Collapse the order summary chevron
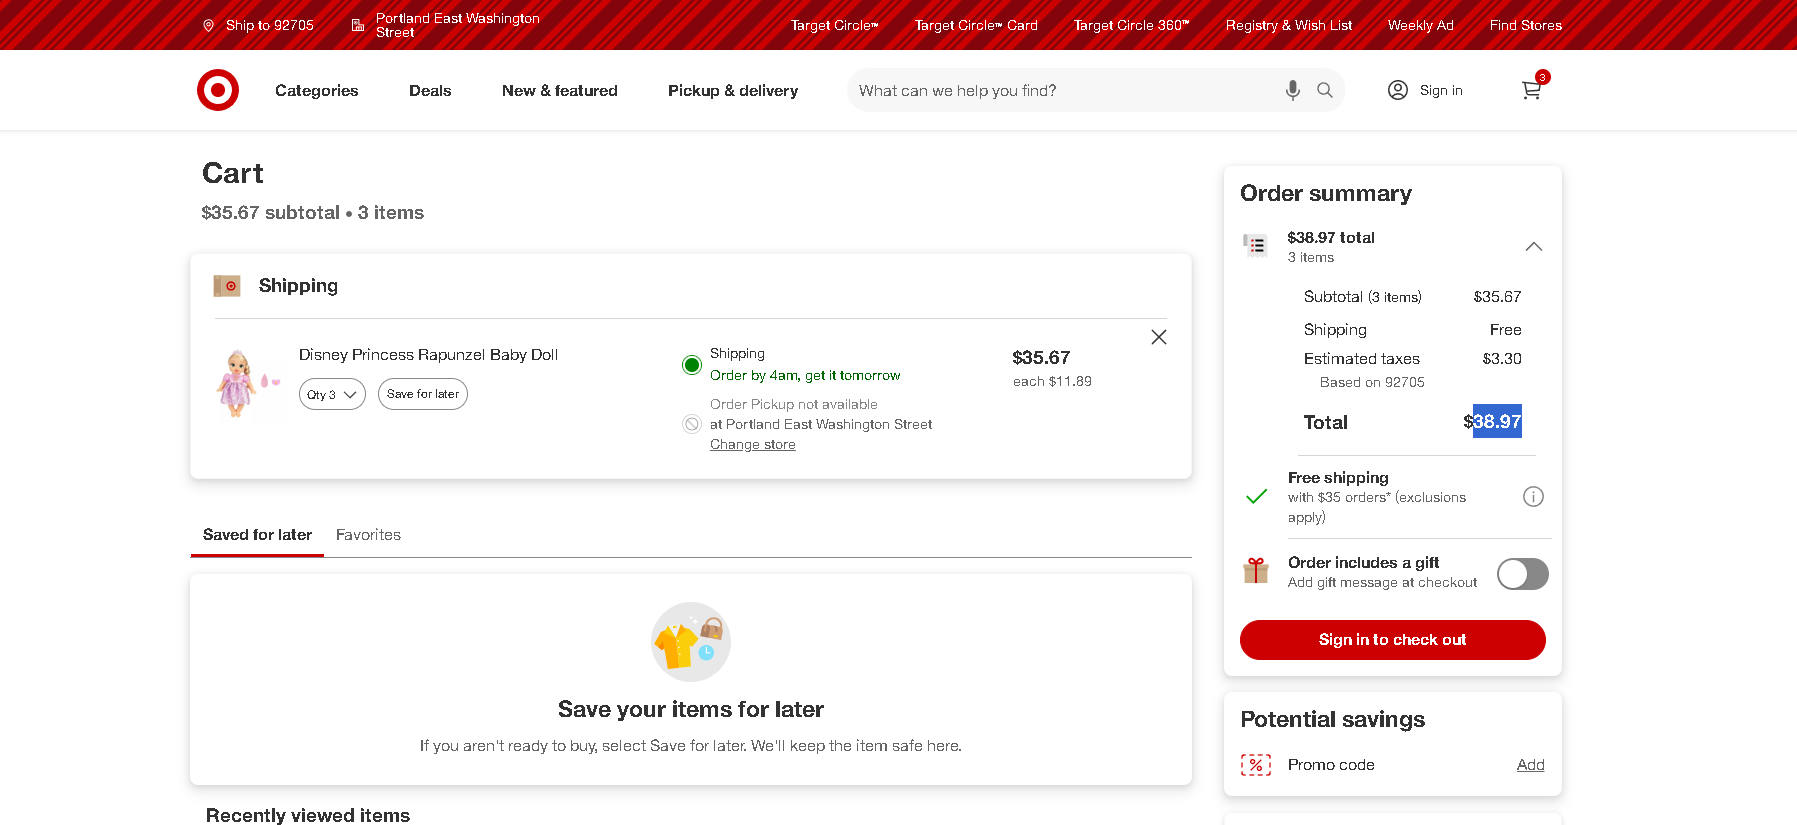The image size is (1797, 825). 1533,246
